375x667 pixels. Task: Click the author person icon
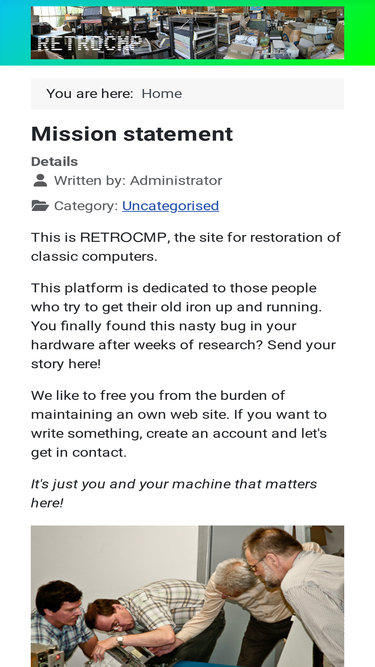point(40,180)
